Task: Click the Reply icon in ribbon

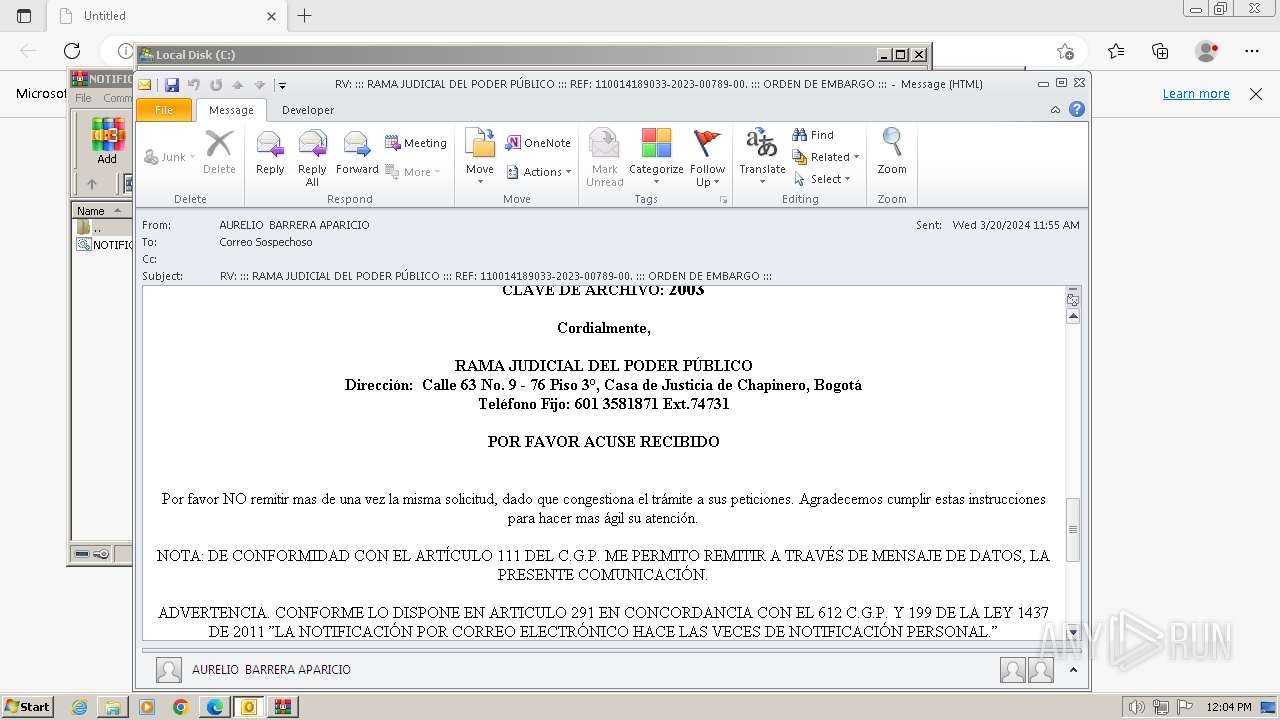Action: pos(270,154)
